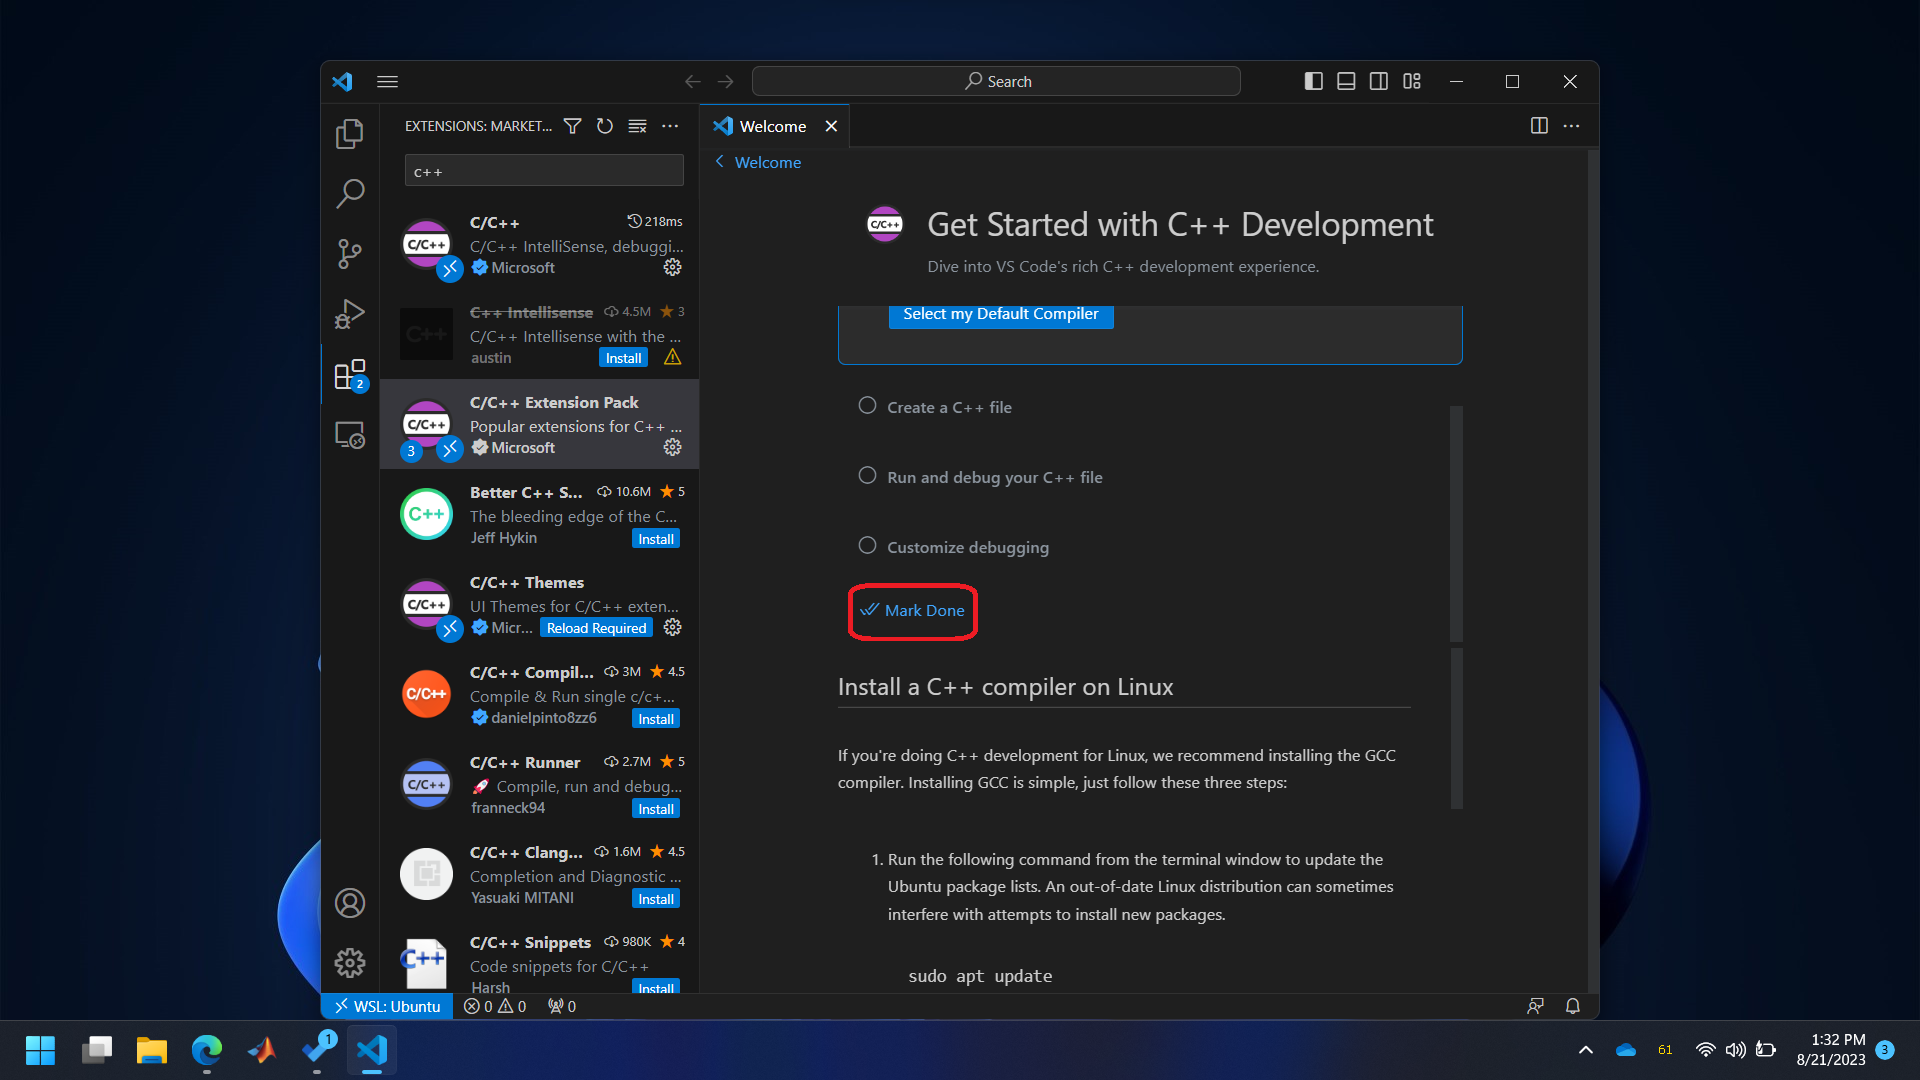The image size is (1920, 1080).
Task: Open Remote Explorer icon in activity bar
Action: point(349,435)
